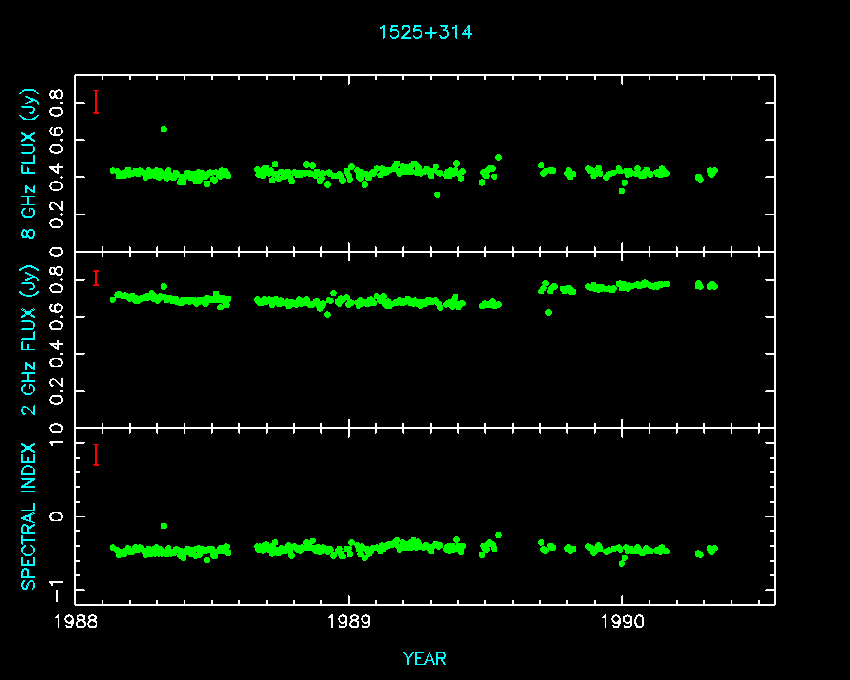850x680 pixels.
Task: Click the SPECTRAL INDEX axis label
Action: point(30,515)
